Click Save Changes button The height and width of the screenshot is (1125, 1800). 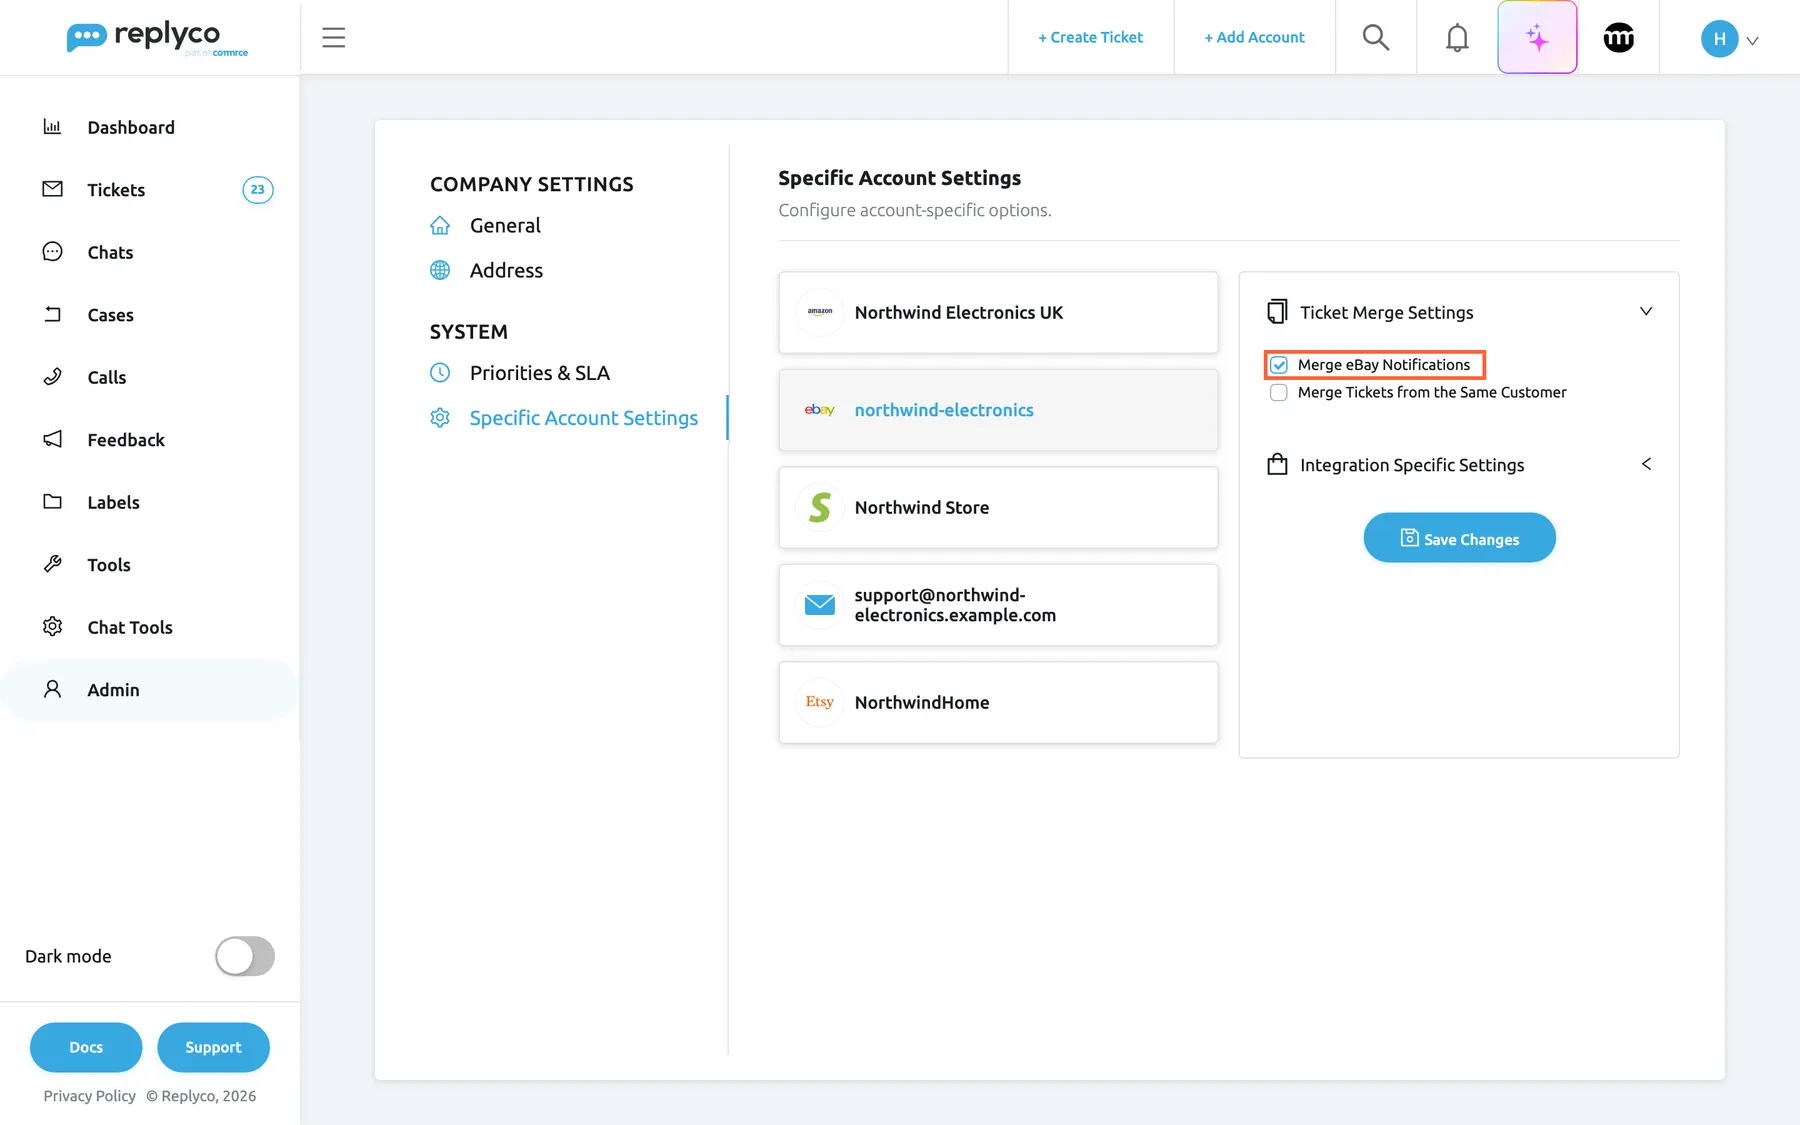(1459, 538)
